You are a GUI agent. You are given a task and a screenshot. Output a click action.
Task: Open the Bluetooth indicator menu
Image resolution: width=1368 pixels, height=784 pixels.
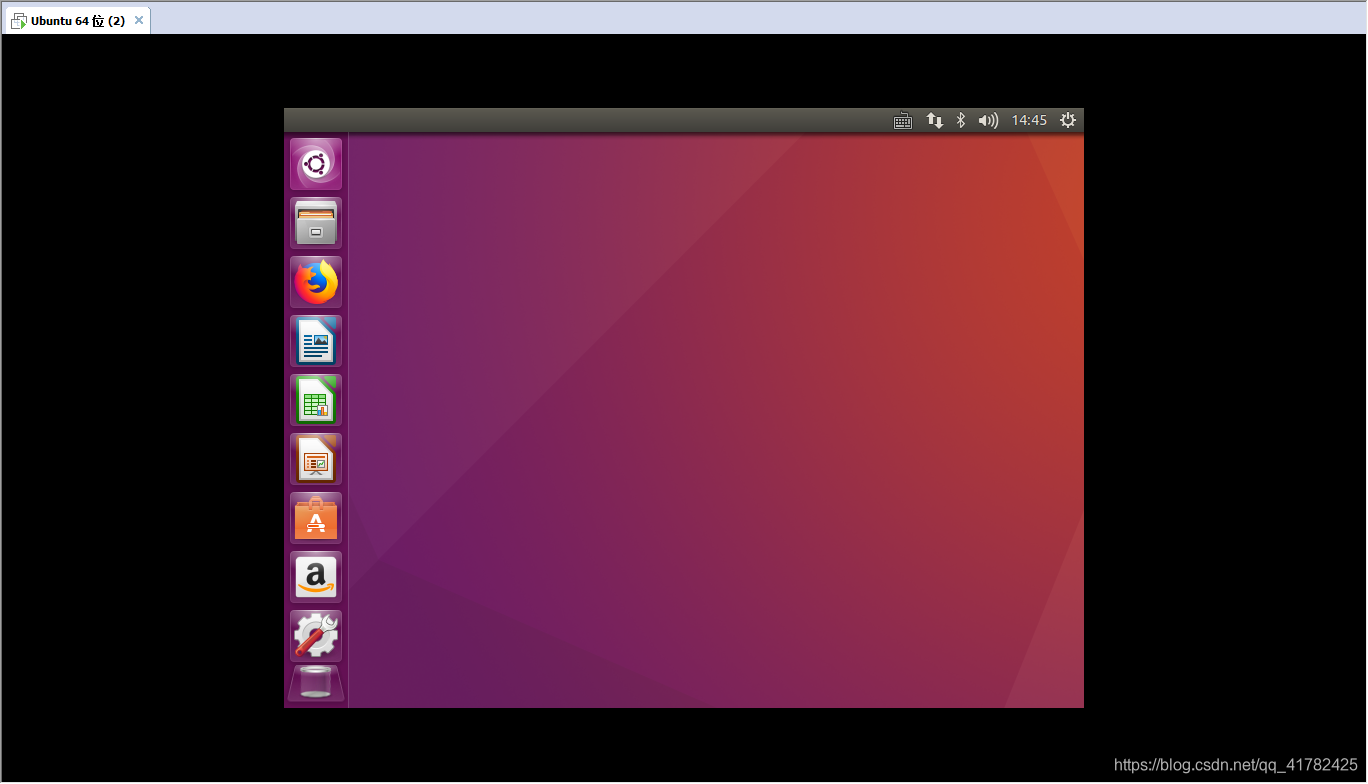(961, 120)
